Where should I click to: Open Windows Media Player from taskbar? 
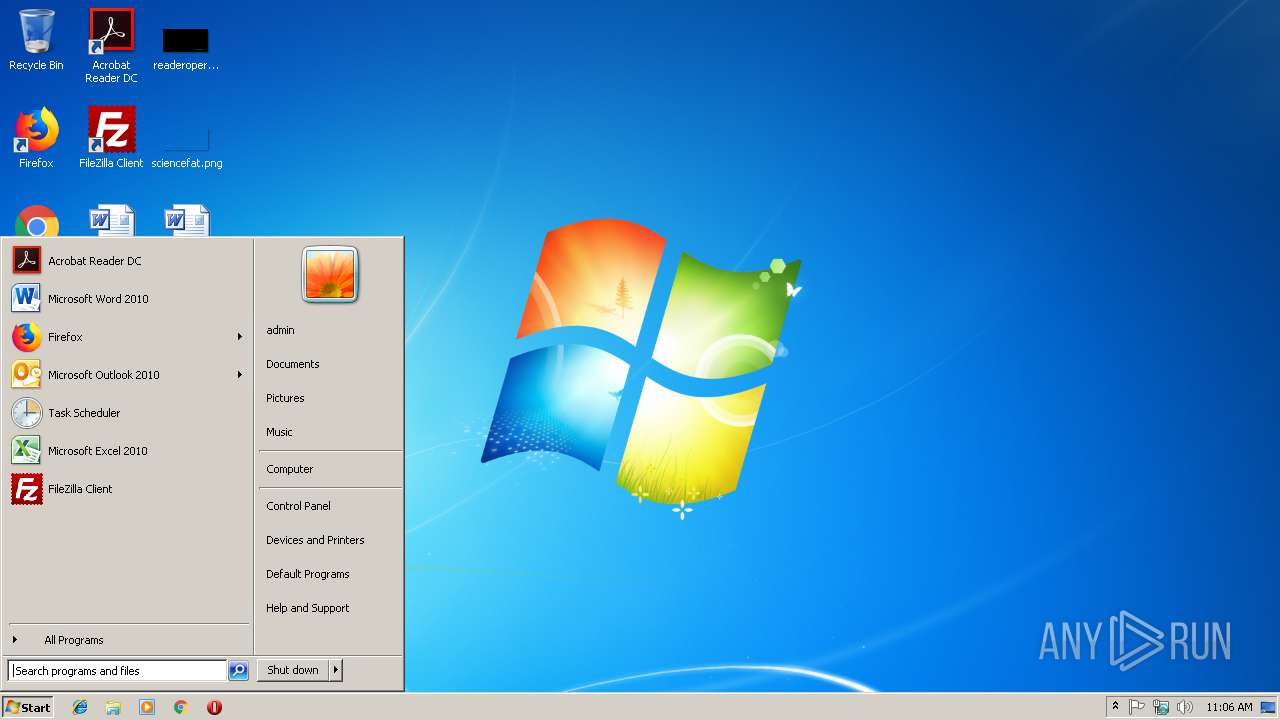(x=147, y=707)
